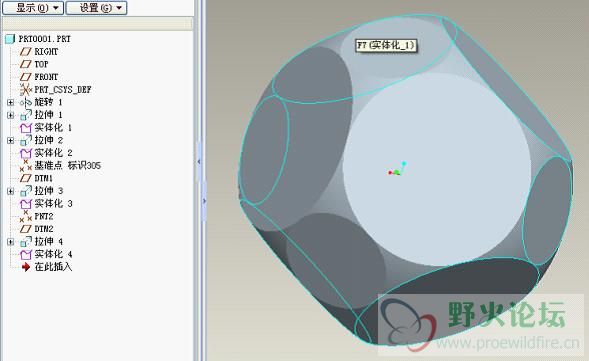Click the 拉伸 3 extrude feature icon

(x=26, y=191)
